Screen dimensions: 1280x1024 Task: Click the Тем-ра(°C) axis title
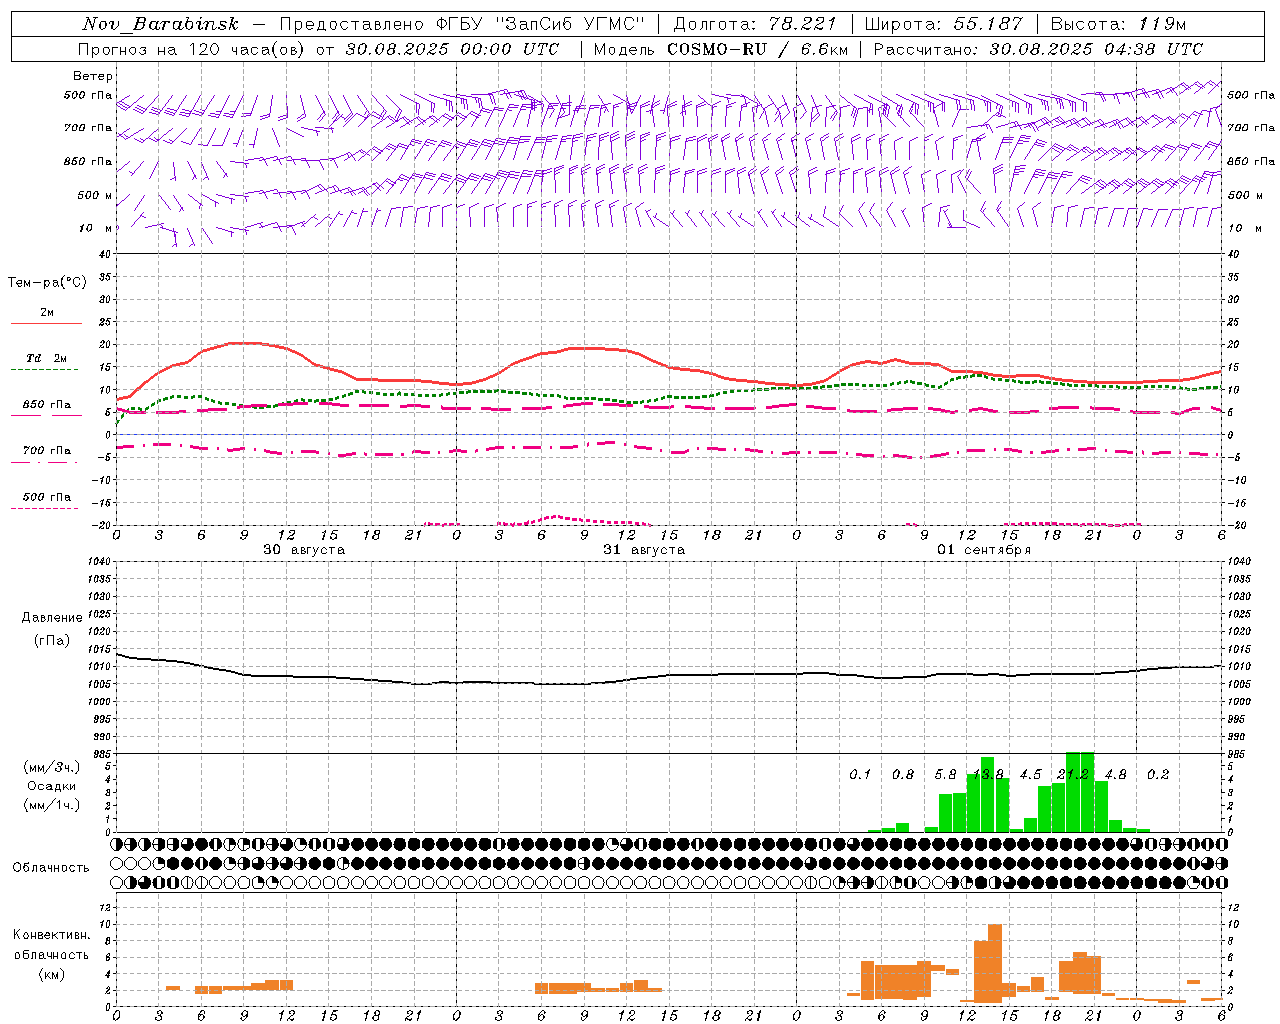coord(47,283)
